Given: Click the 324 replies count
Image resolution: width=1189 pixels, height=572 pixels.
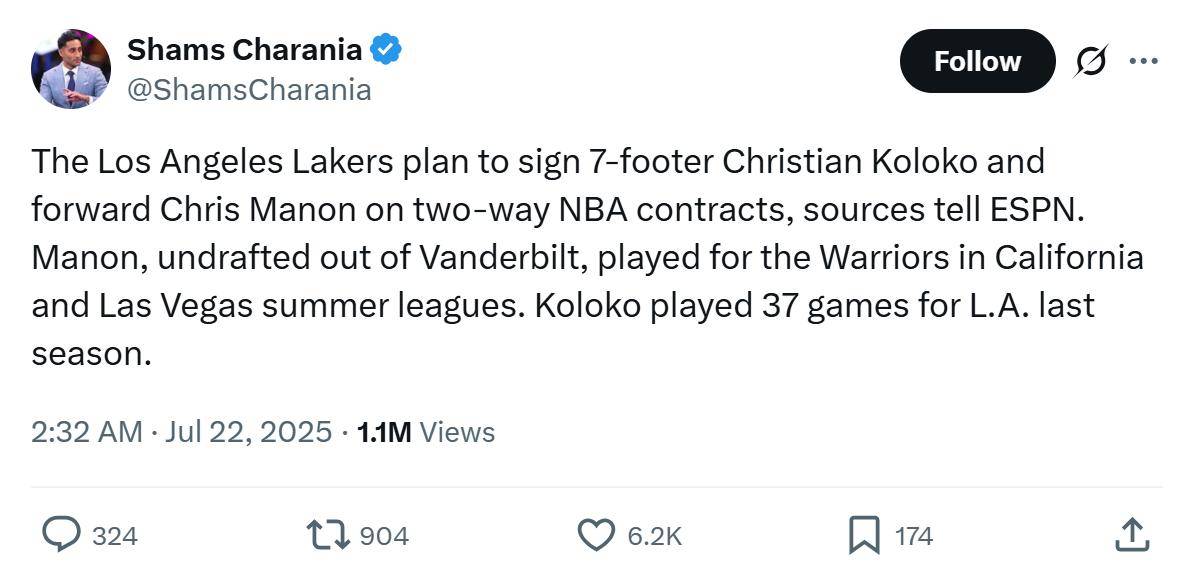Looking at the screenshot, I should coord(115,536).
